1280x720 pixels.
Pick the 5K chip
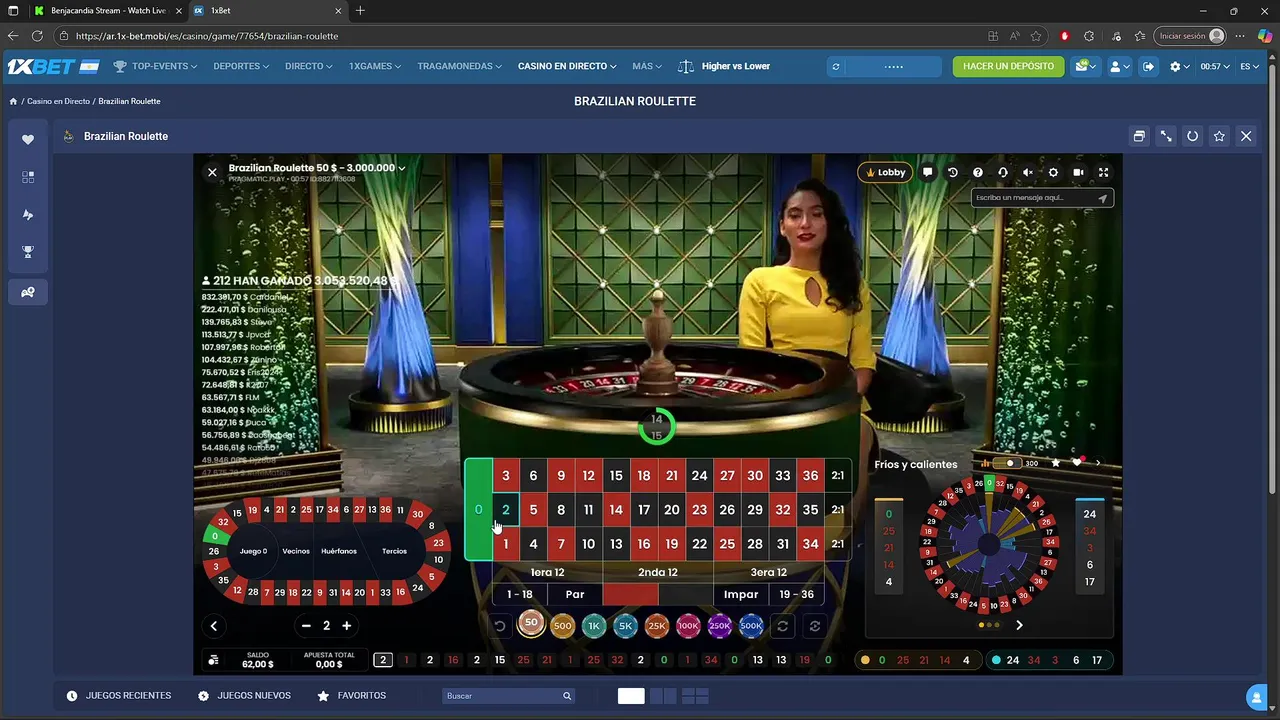point(625,626)
